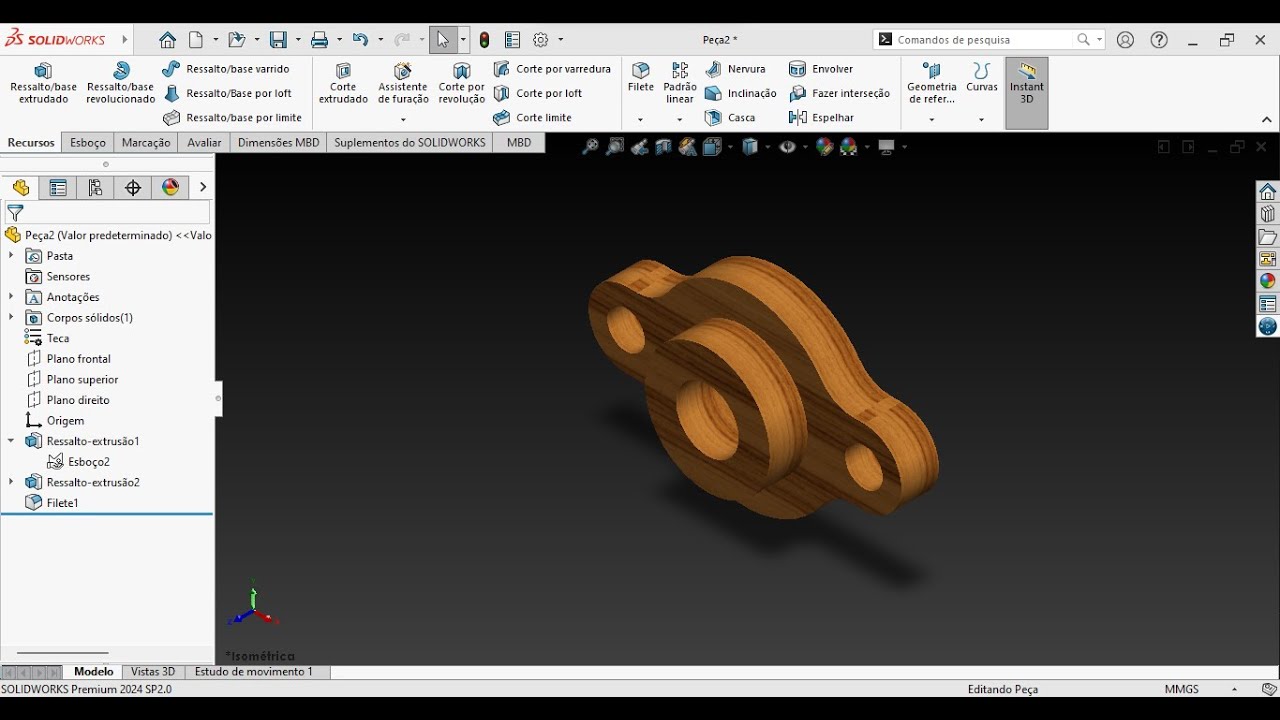Select Plano frontal in tree

coord(68,359)
